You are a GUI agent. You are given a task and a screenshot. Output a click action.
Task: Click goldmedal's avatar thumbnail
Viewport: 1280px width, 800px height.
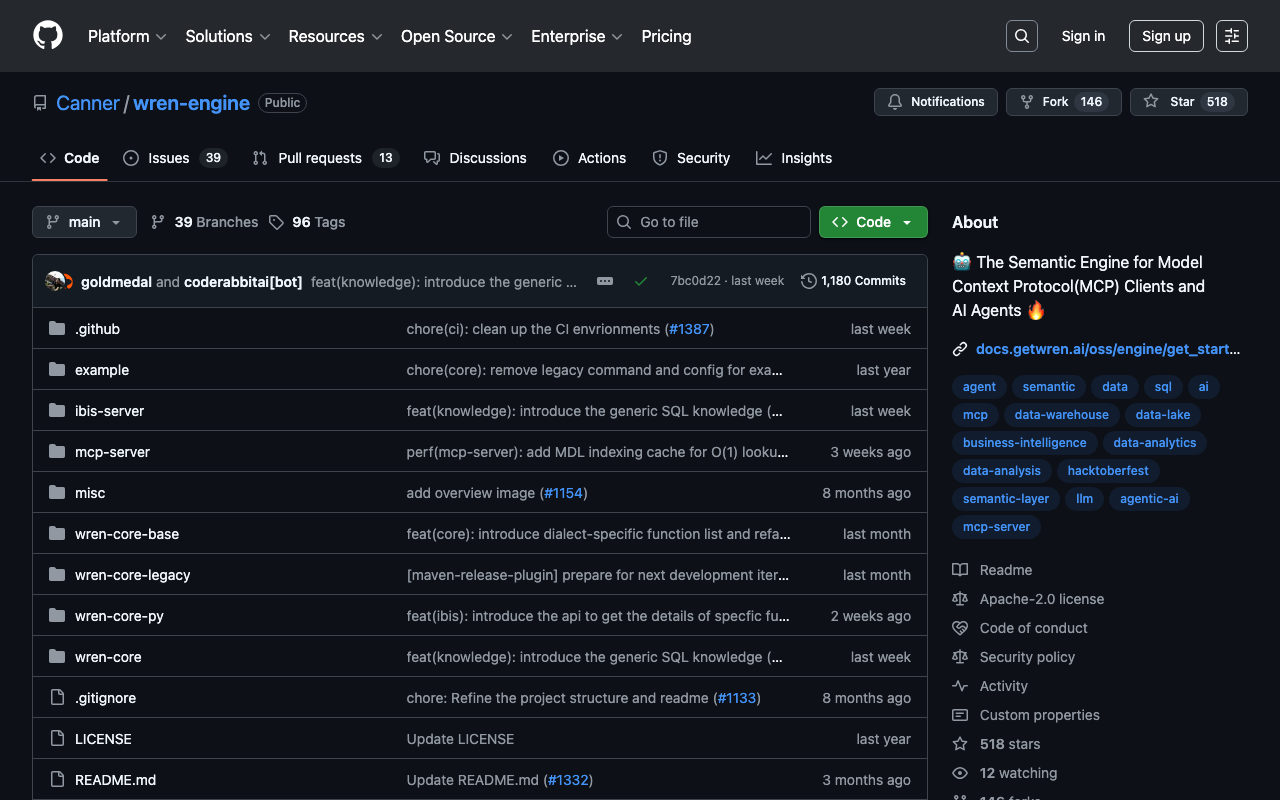(55, 282)
